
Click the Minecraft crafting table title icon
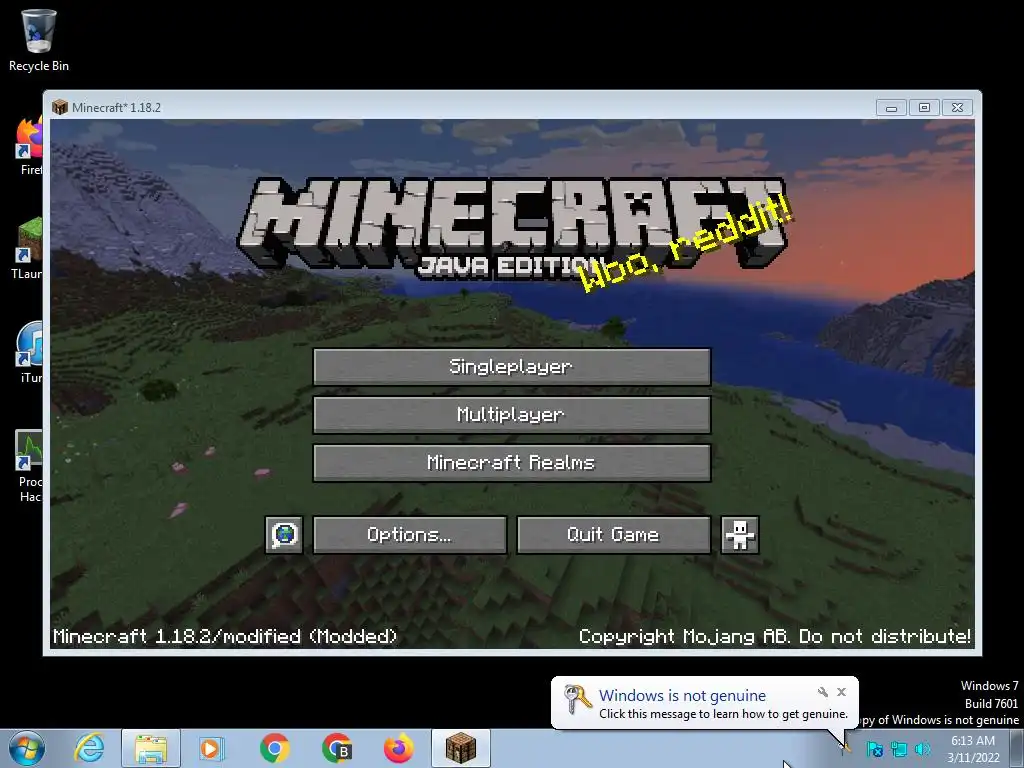tap(60, 107)
